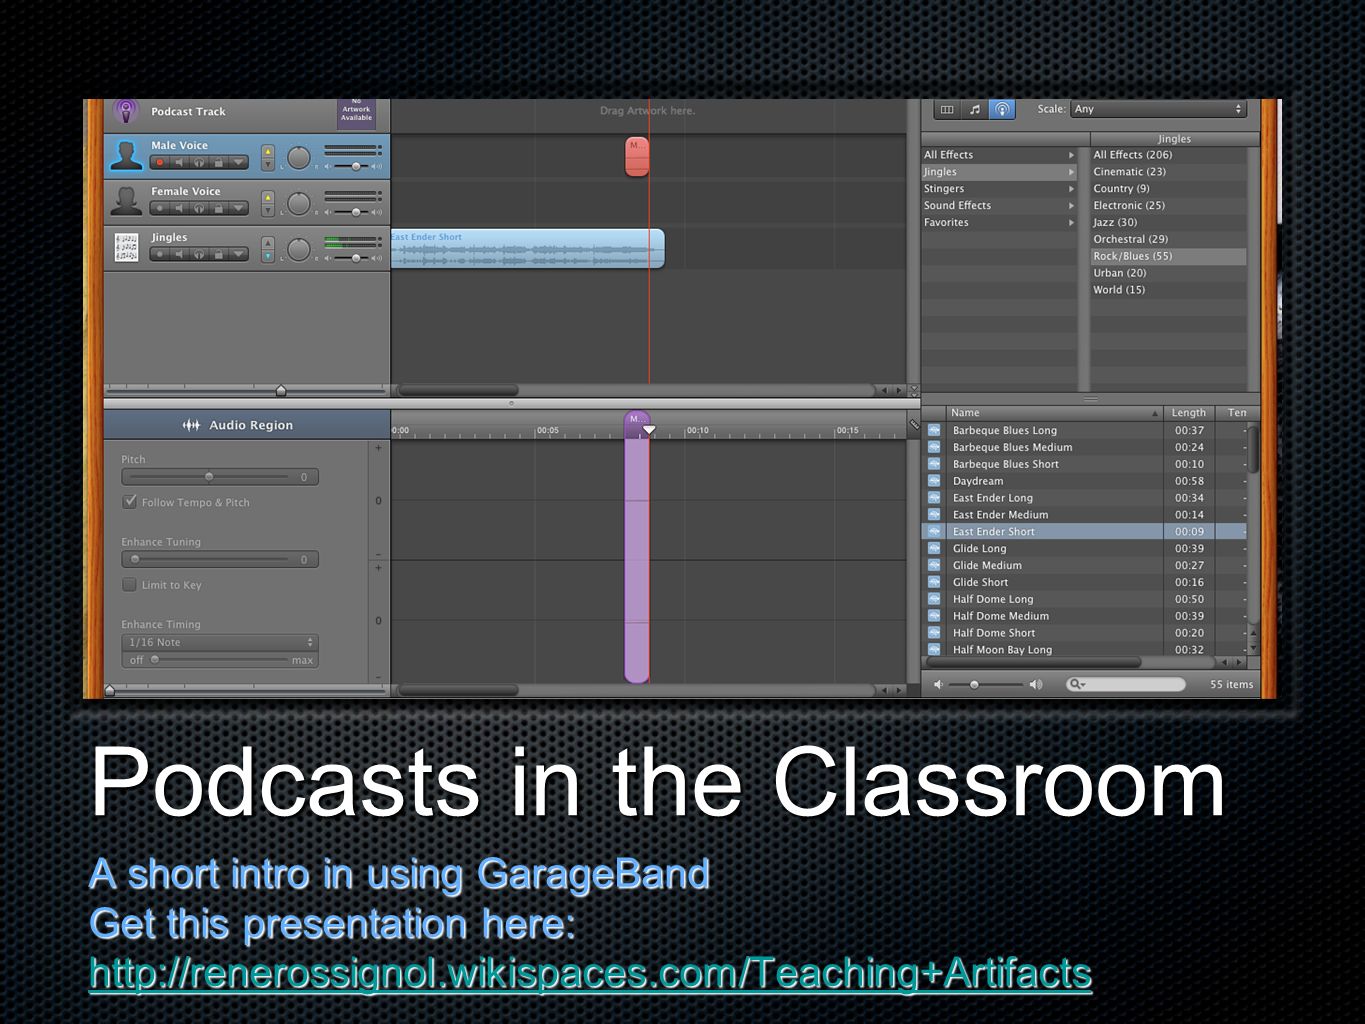The width and height of the screenshot is (1365, 1024).
Task: Open the Enhance Timing 1/16 Note dropdown
Action: [220, 643]
